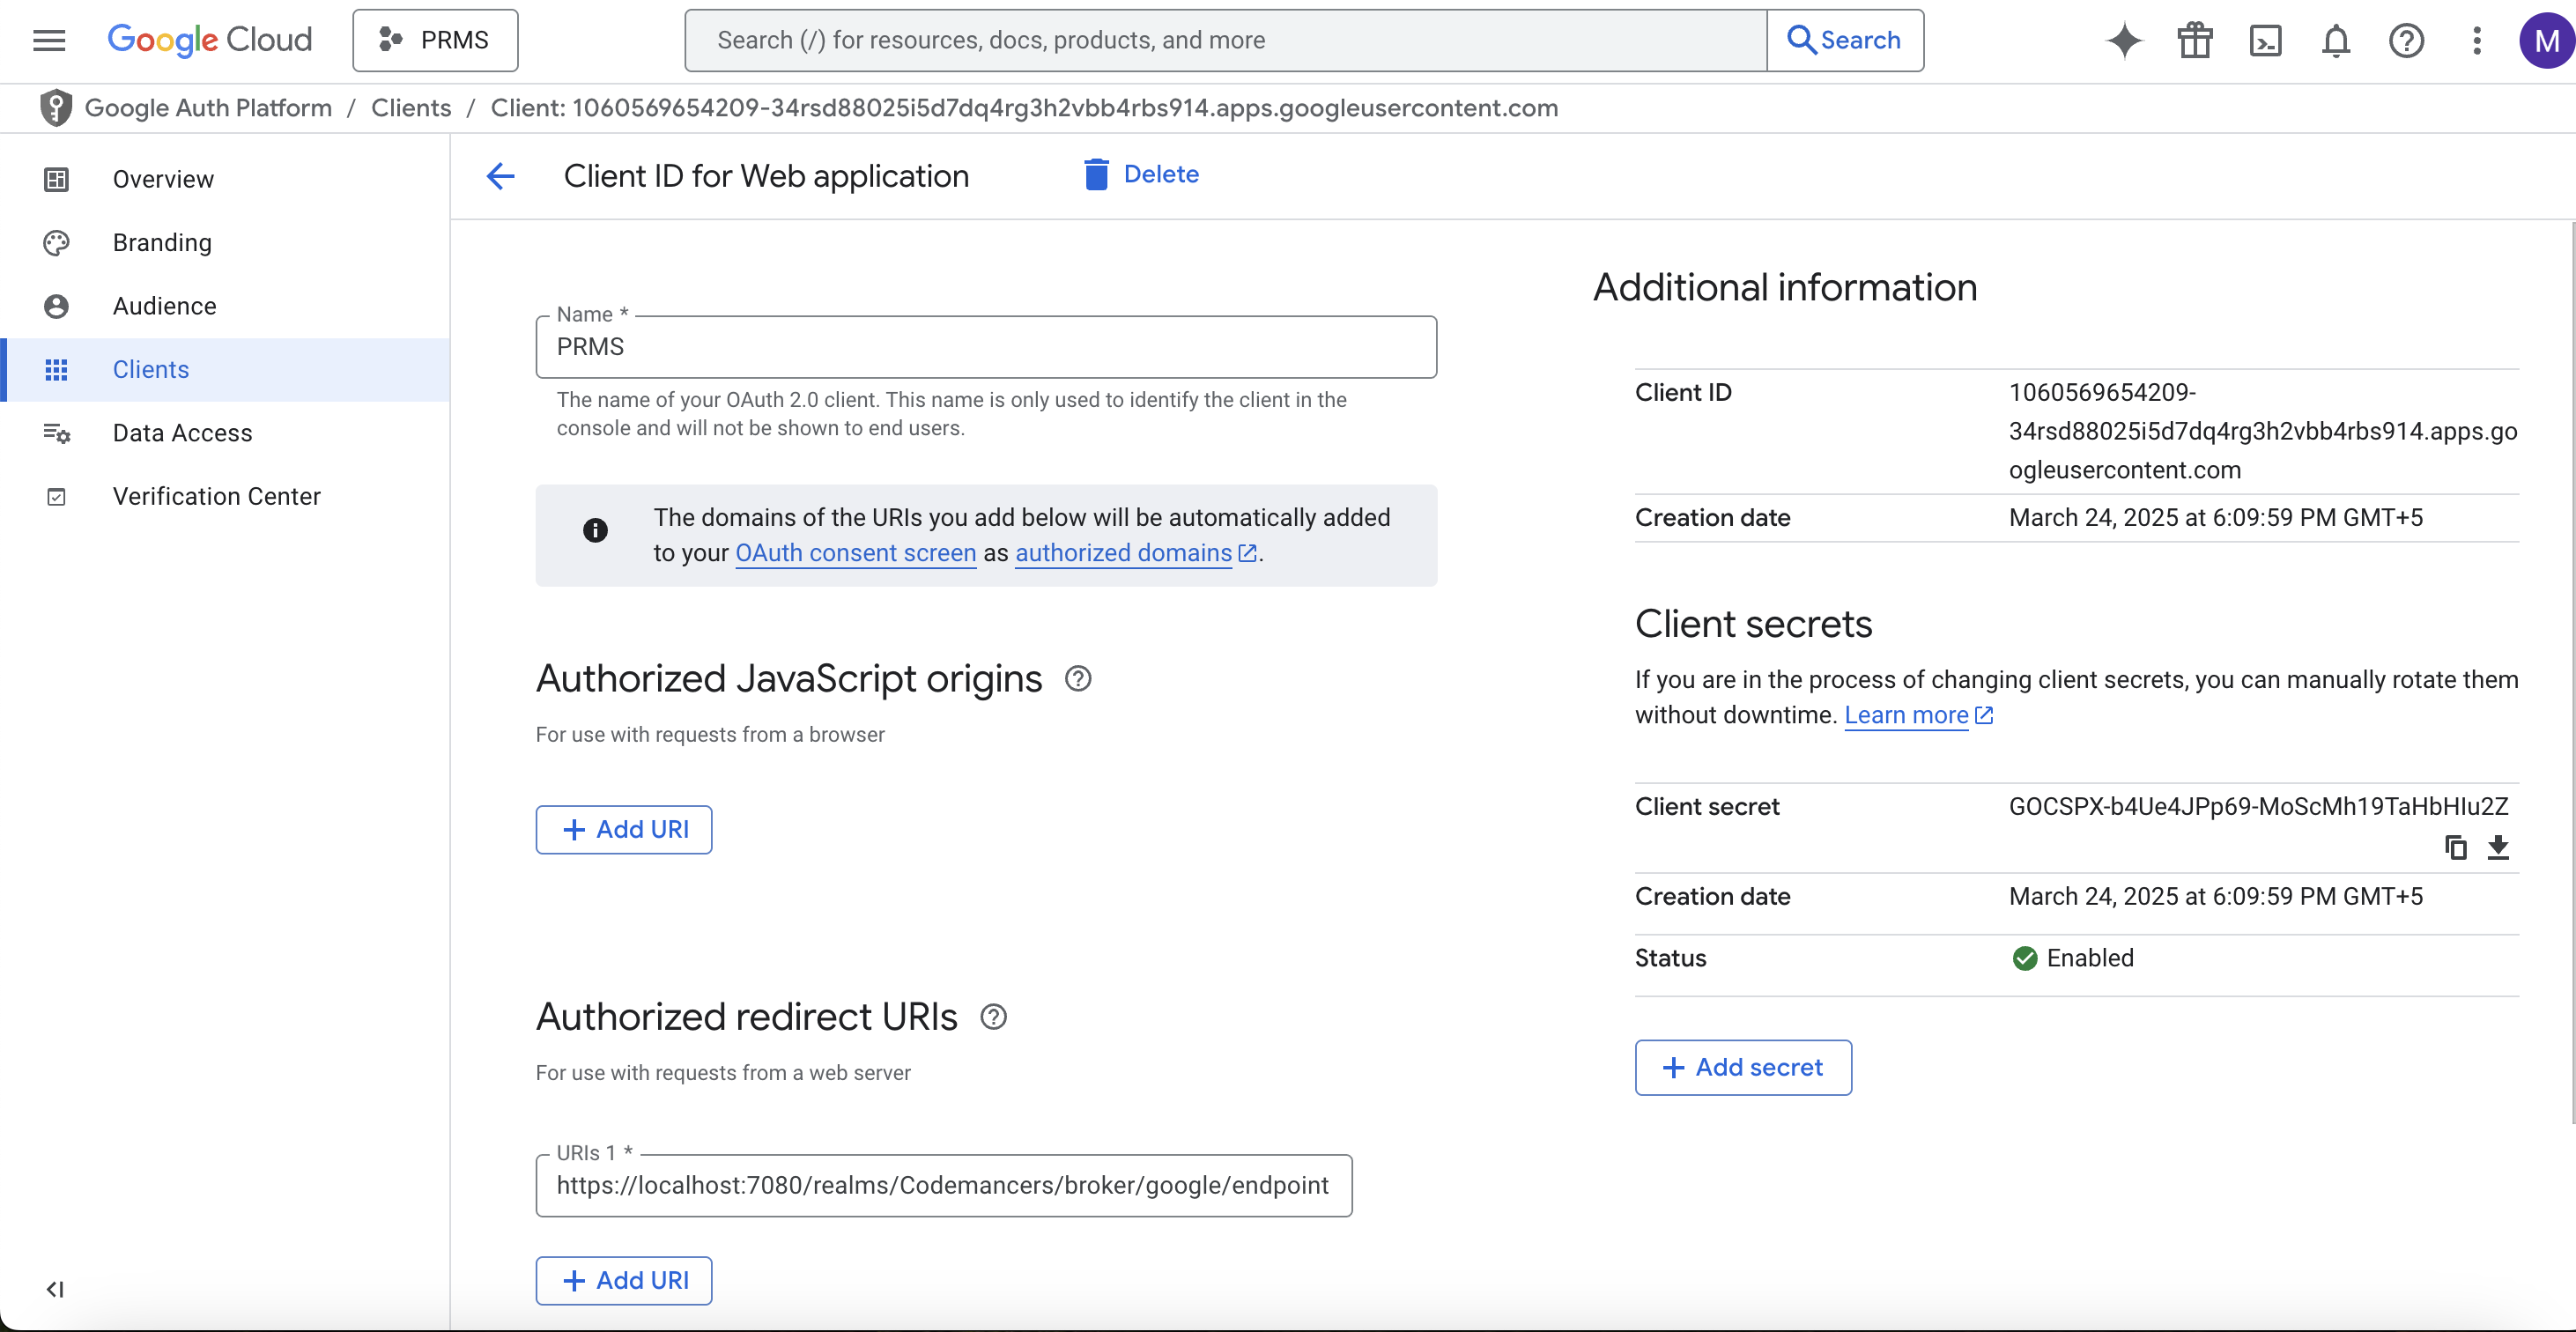Select Clients in the sidebar
Screen dimensions: 2576x1332
(150, 369)
